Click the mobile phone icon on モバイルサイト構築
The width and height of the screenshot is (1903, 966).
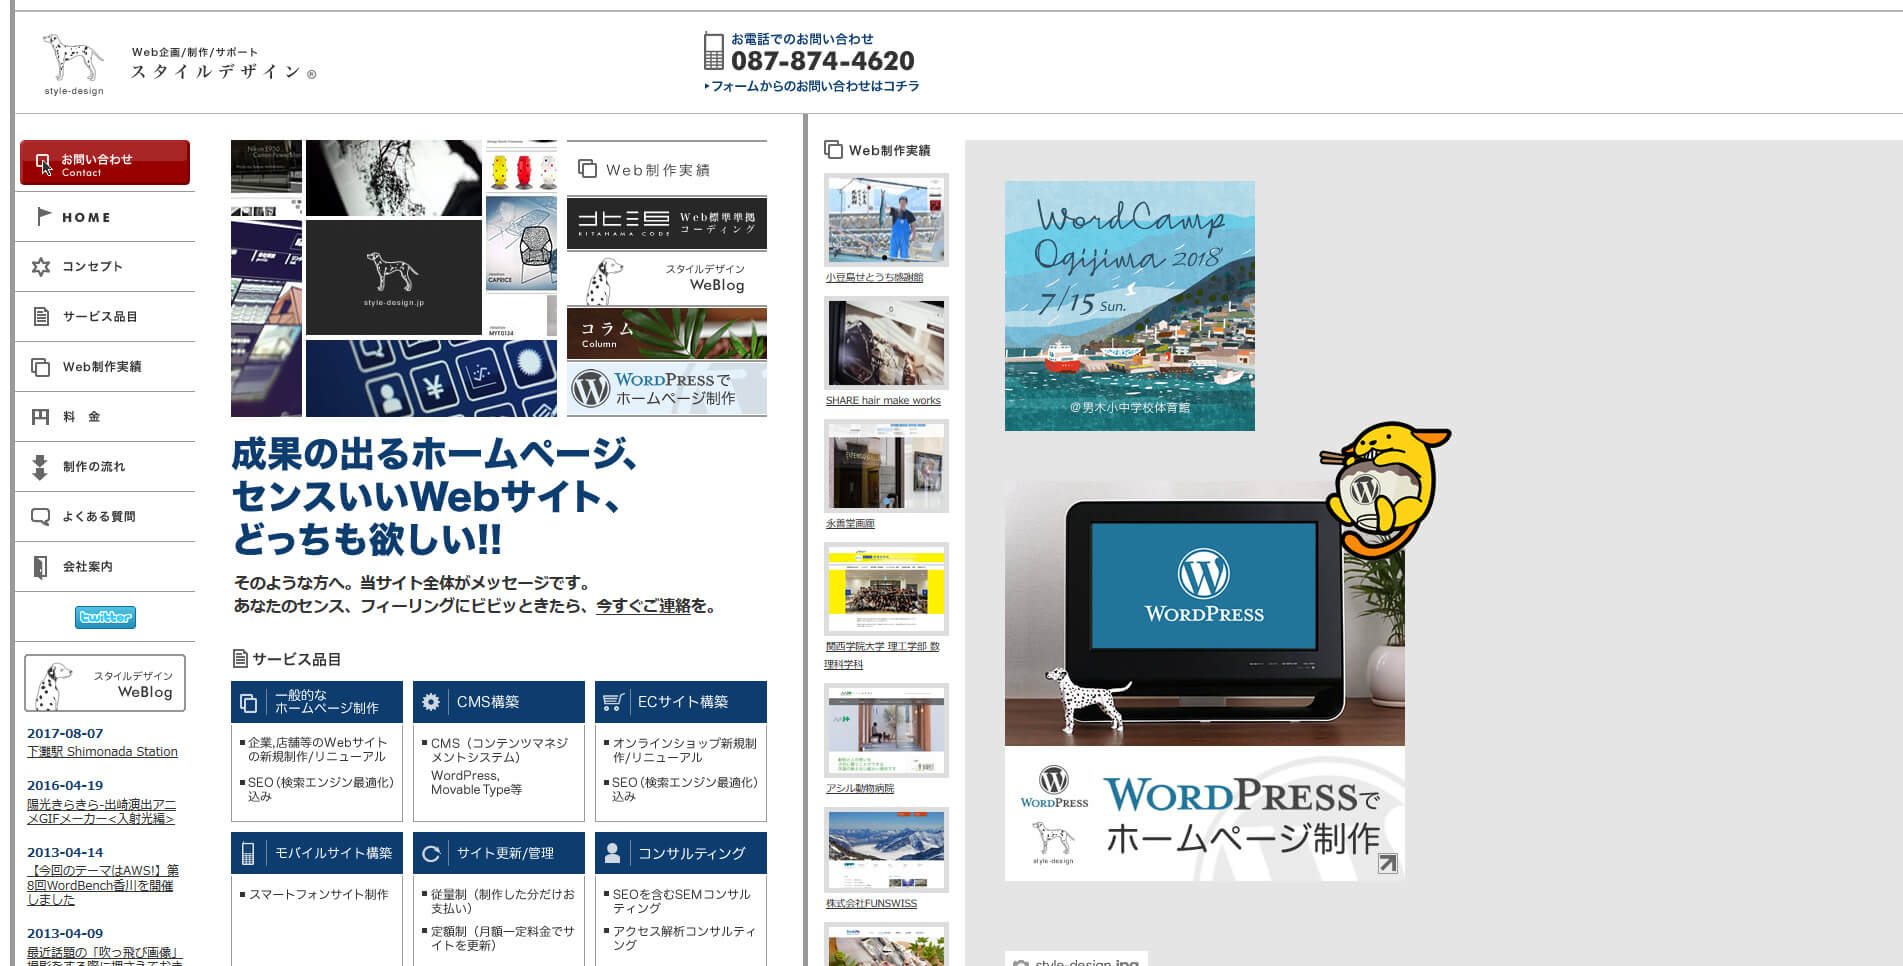pos(248,853)
